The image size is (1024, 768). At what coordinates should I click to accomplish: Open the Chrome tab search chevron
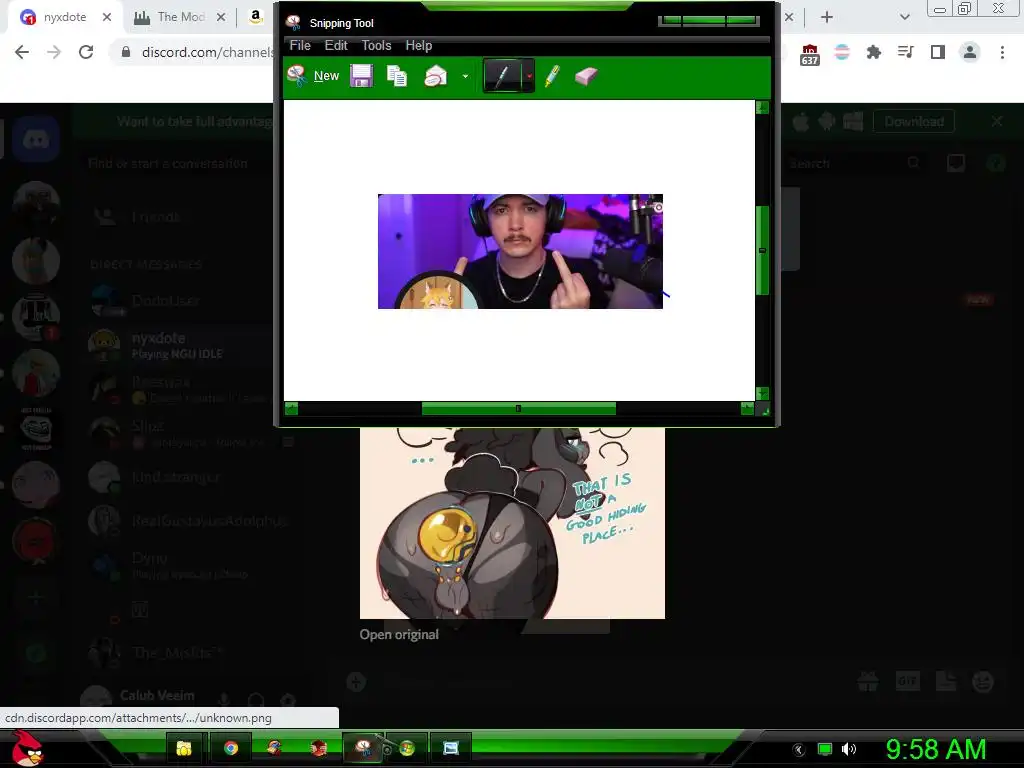point(904,18)
